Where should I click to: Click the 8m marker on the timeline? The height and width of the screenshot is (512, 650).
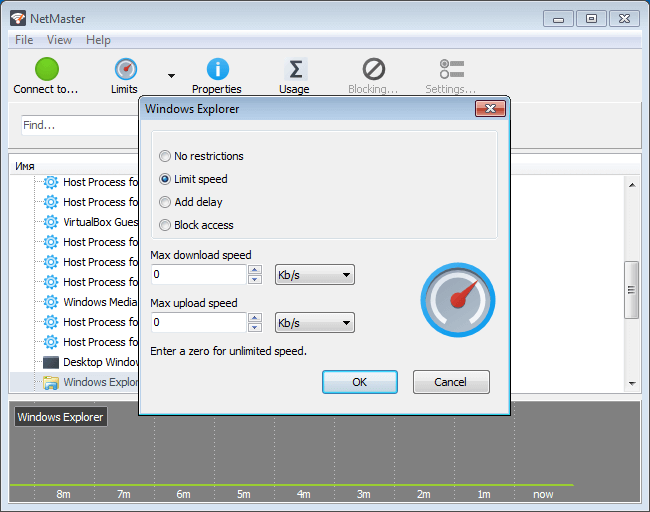pos(63,494)
